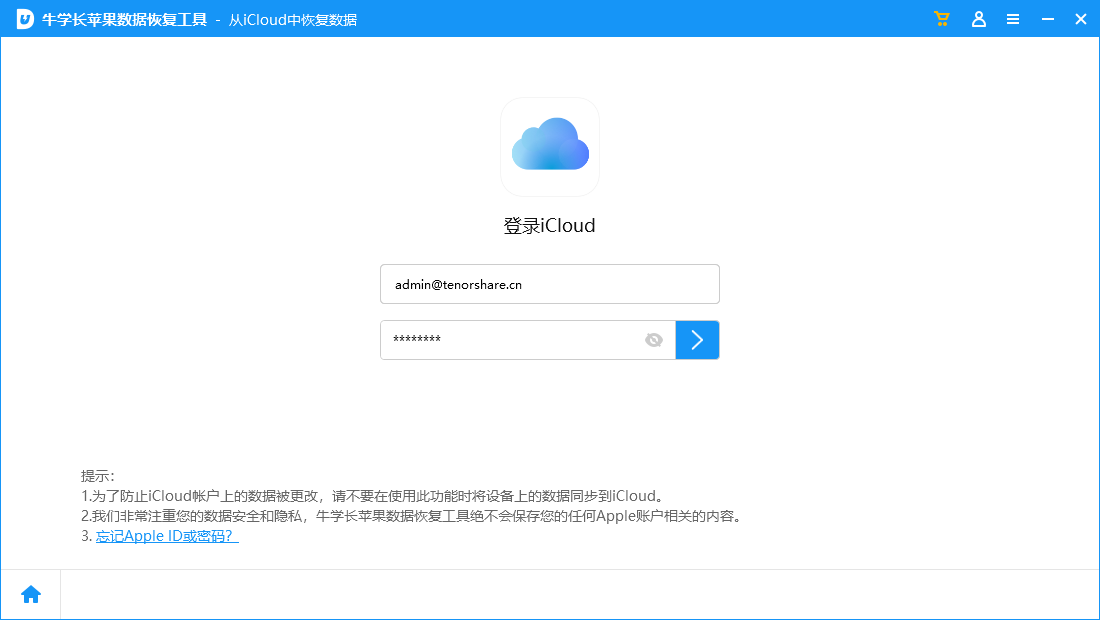The image size is (1100, 620).
Task: Click the iCloud cloud logo
Action: [549, 146]
